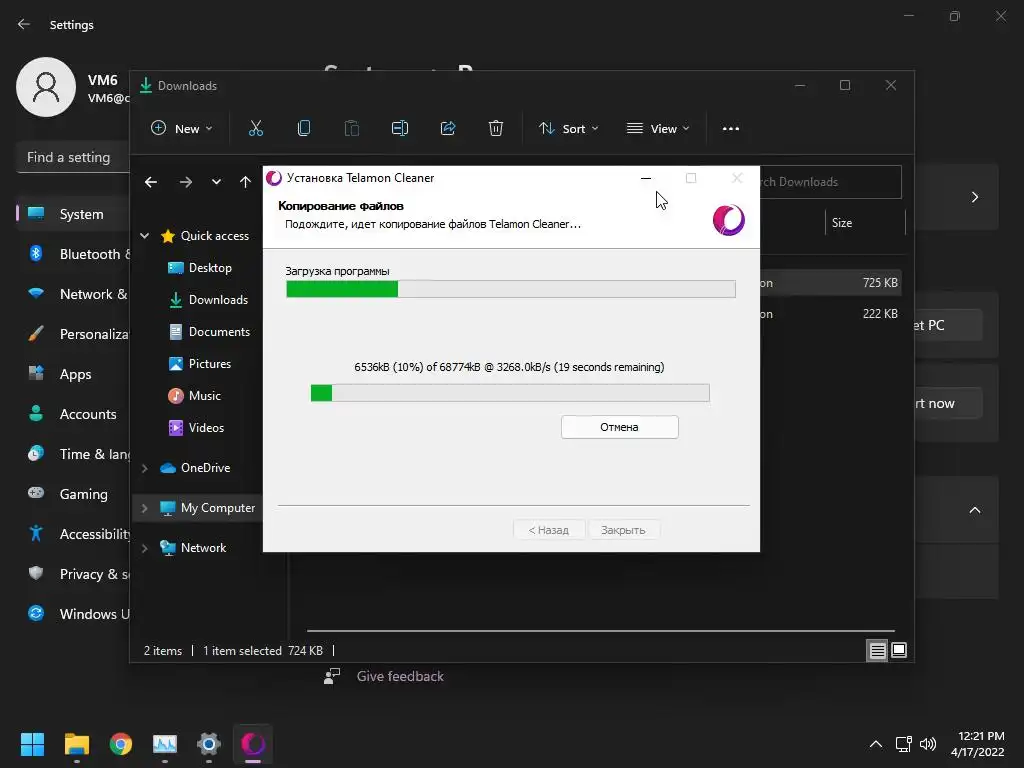Open File Explorer from the taskbar

point(76,744)
